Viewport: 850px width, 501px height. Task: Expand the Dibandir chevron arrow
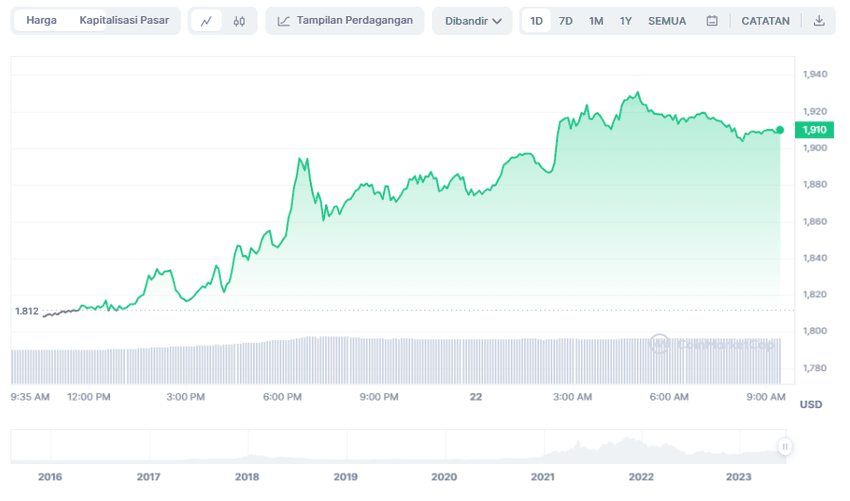[497, 21]
